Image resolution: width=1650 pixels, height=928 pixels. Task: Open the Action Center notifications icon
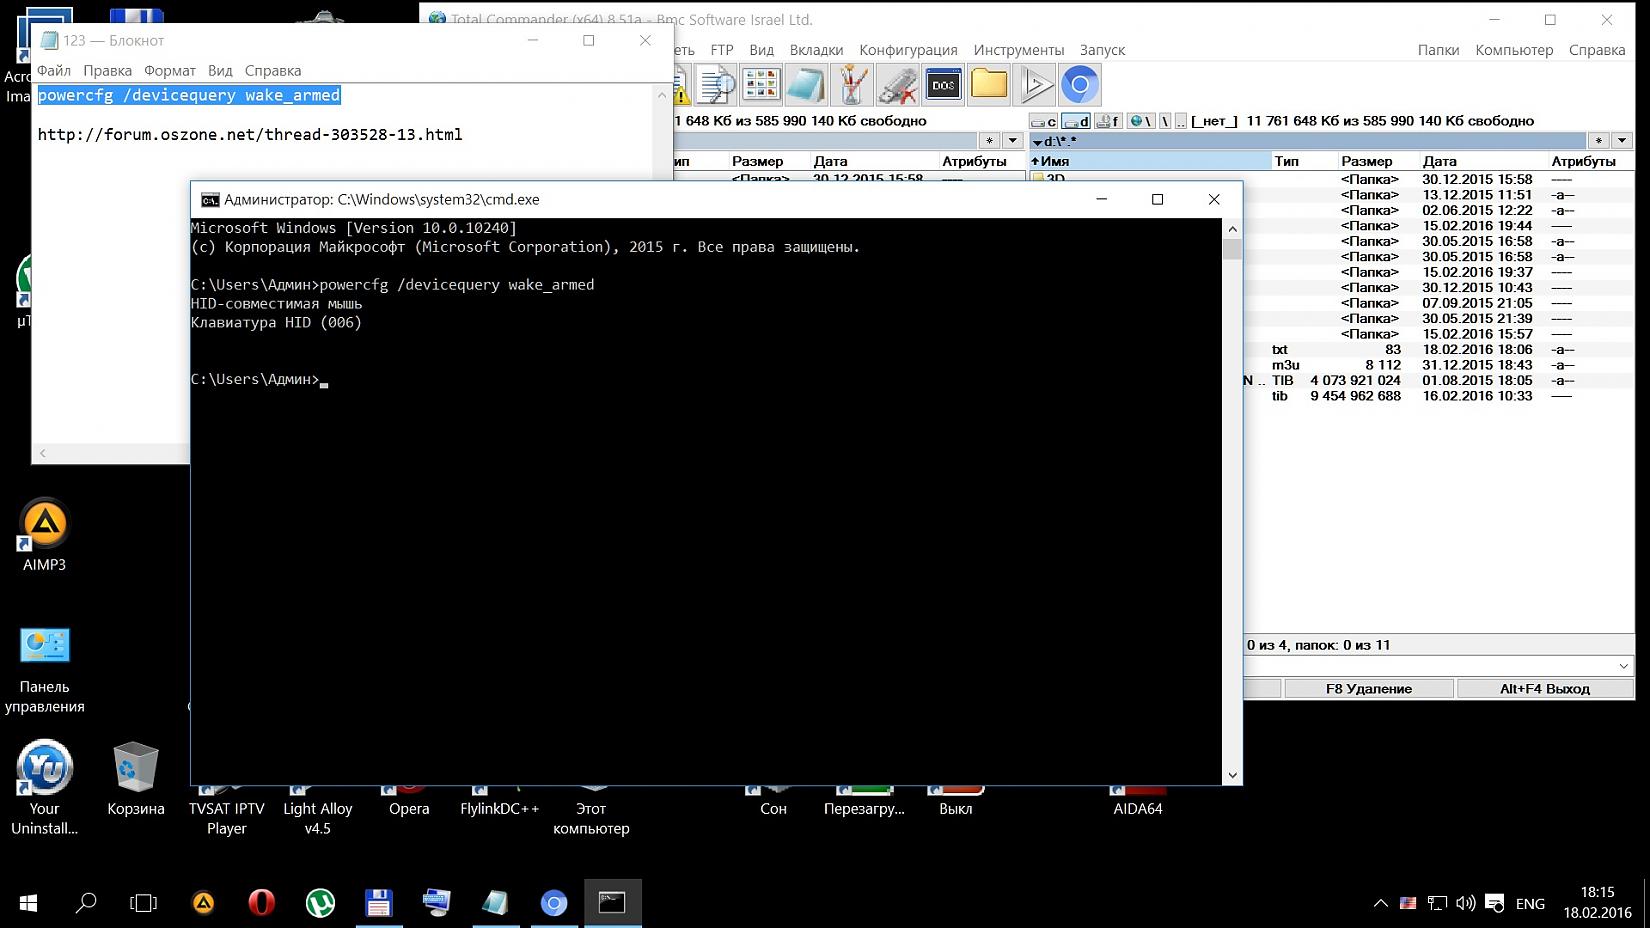click(x=1495, y=903)
